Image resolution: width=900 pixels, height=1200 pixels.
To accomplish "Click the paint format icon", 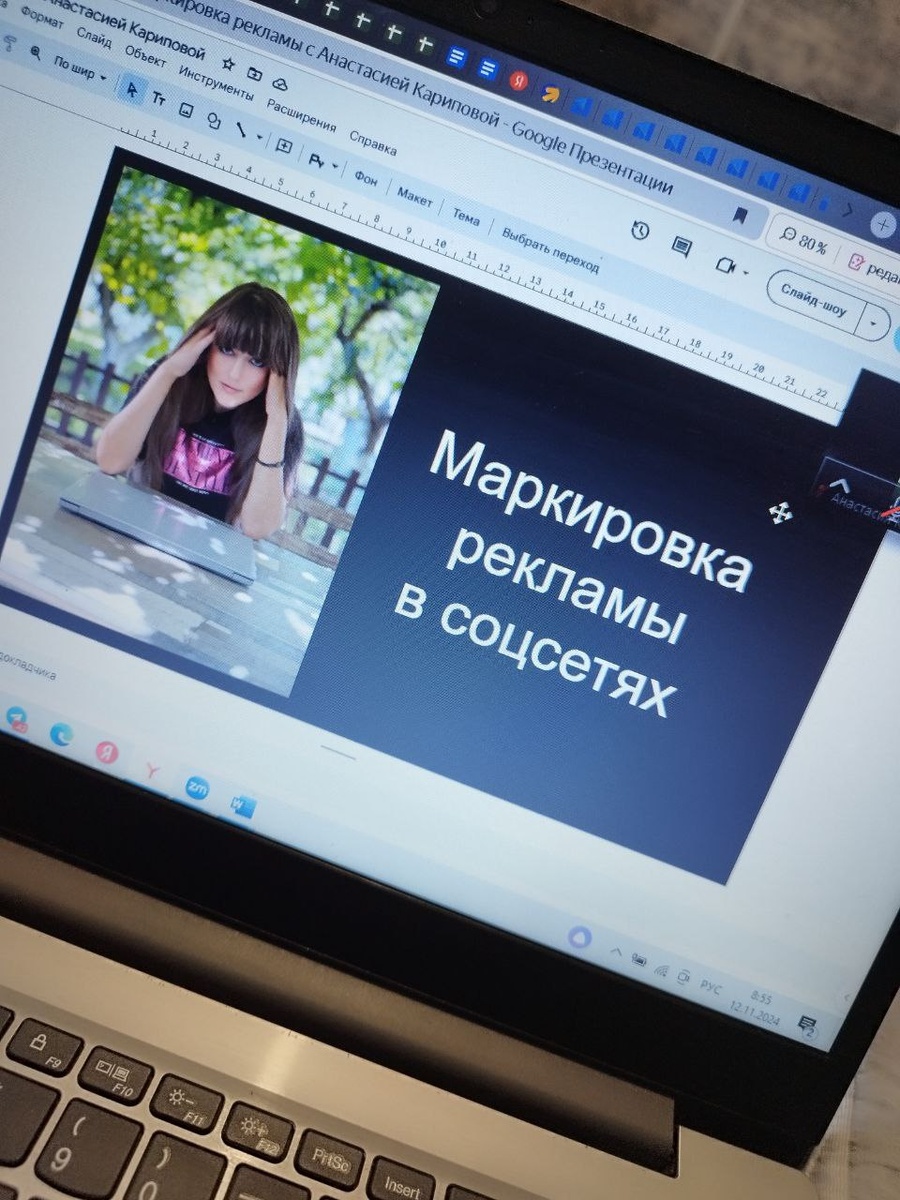I will point(10,43).
